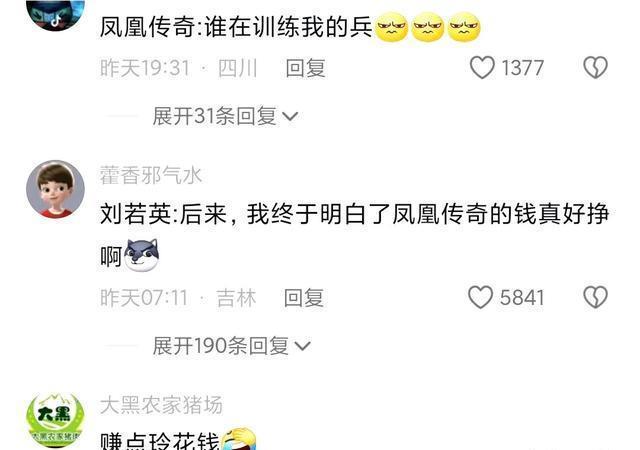Screen dimensions: 640x450
Task: Reply to the 吉林 comment
Action: [304, 297]
